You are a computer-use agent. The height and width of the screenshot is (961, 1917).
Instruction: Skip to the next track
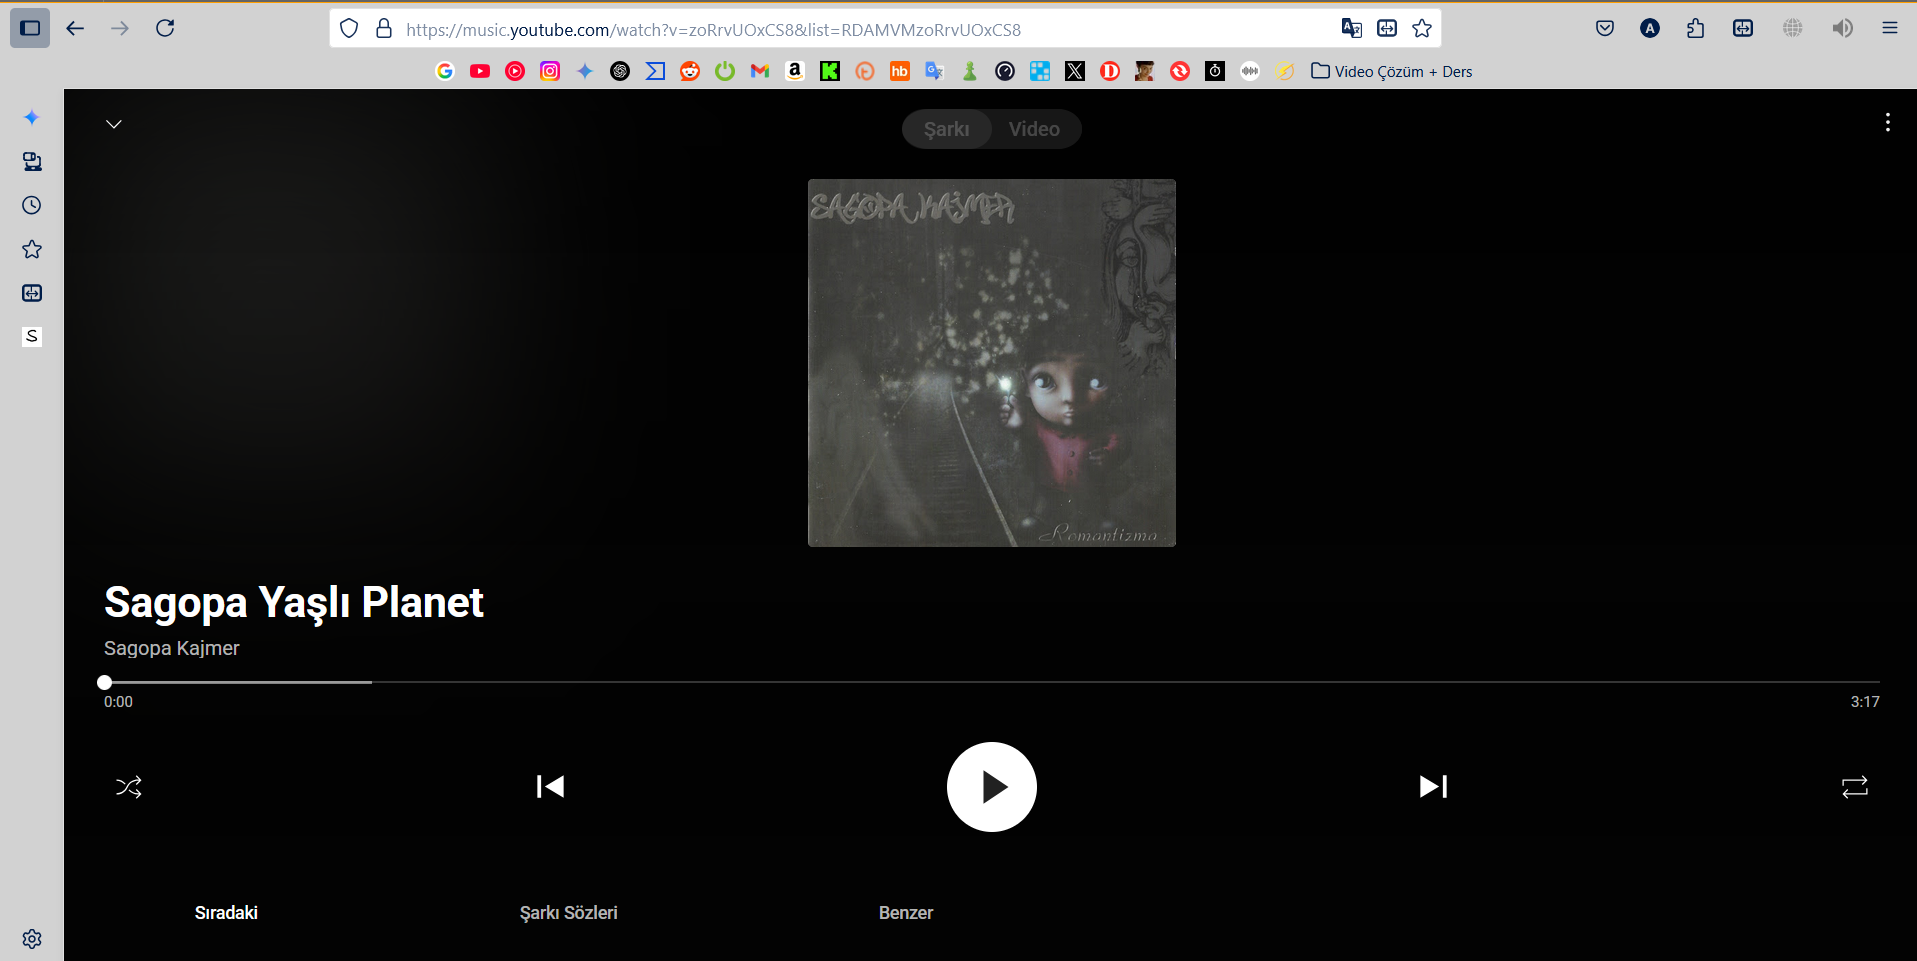click(x=1433, y=787)
